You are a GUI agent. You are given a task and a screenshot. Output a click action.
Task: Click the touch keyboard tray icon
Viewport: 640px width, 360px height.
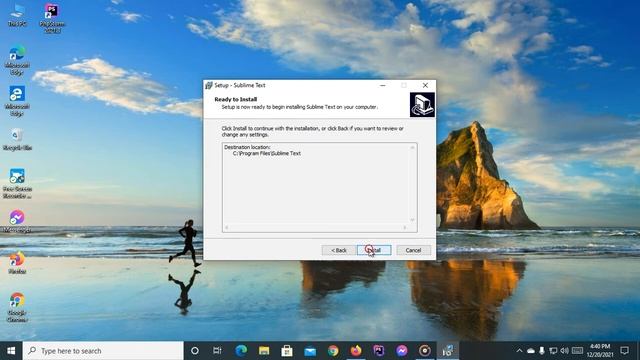(x=577, y=351)
